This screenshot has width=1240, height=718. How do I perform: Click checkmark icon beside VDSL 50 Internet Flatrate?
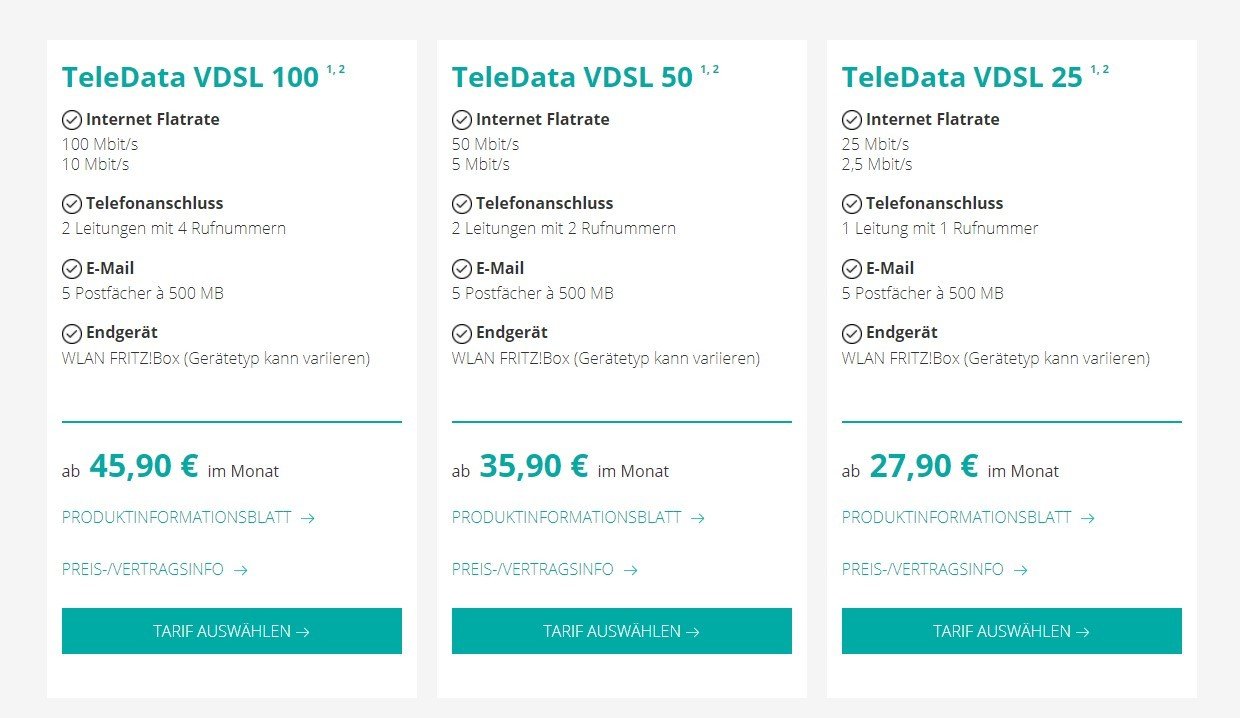point(462,120)
